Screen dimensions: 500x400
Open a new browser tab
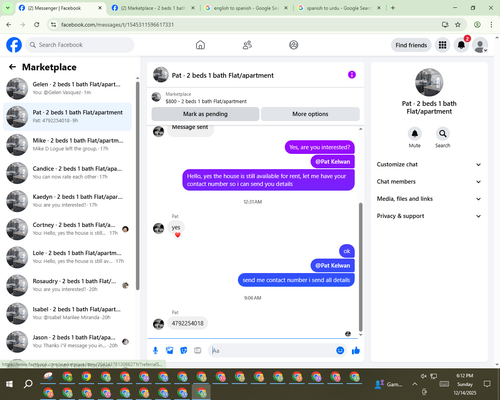(393, 8)
